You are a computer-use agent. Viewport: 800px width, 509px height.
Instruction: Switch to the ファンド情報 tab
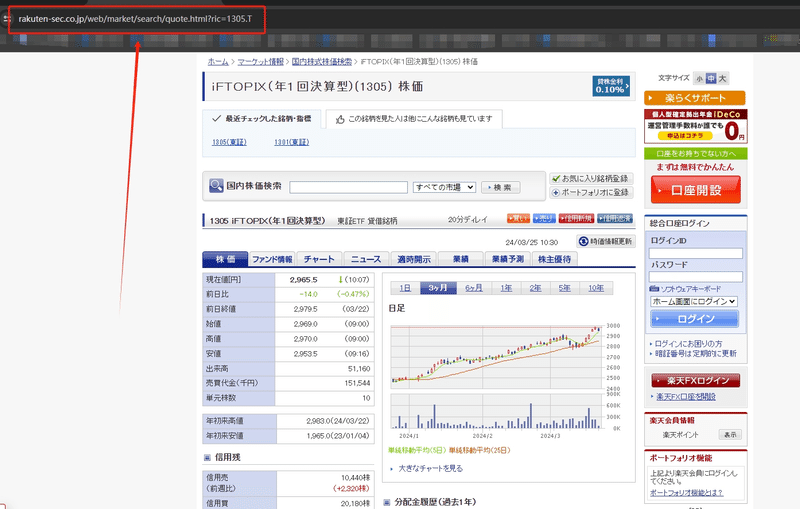(x=272, y=259)
